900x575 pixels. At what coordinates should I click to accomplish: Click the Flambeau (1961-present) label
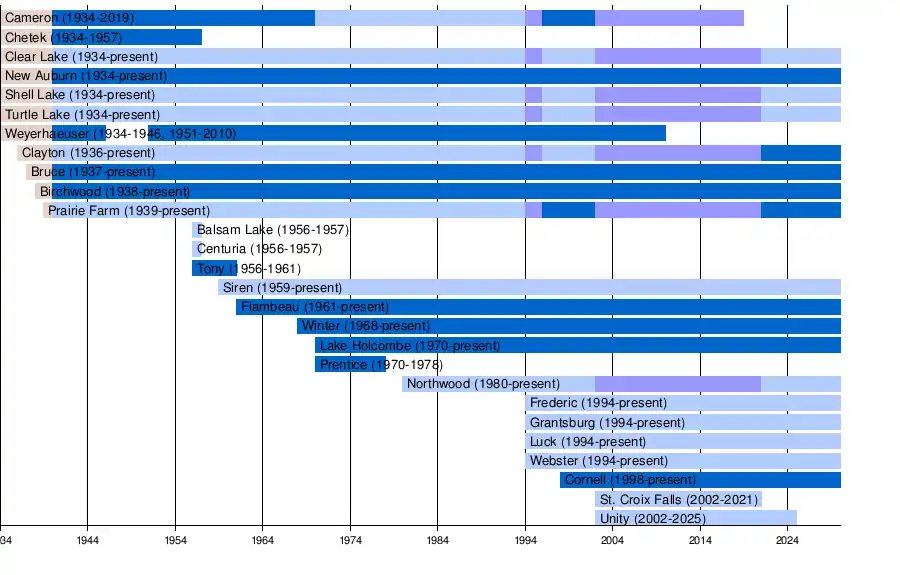(x=315, y=307)
